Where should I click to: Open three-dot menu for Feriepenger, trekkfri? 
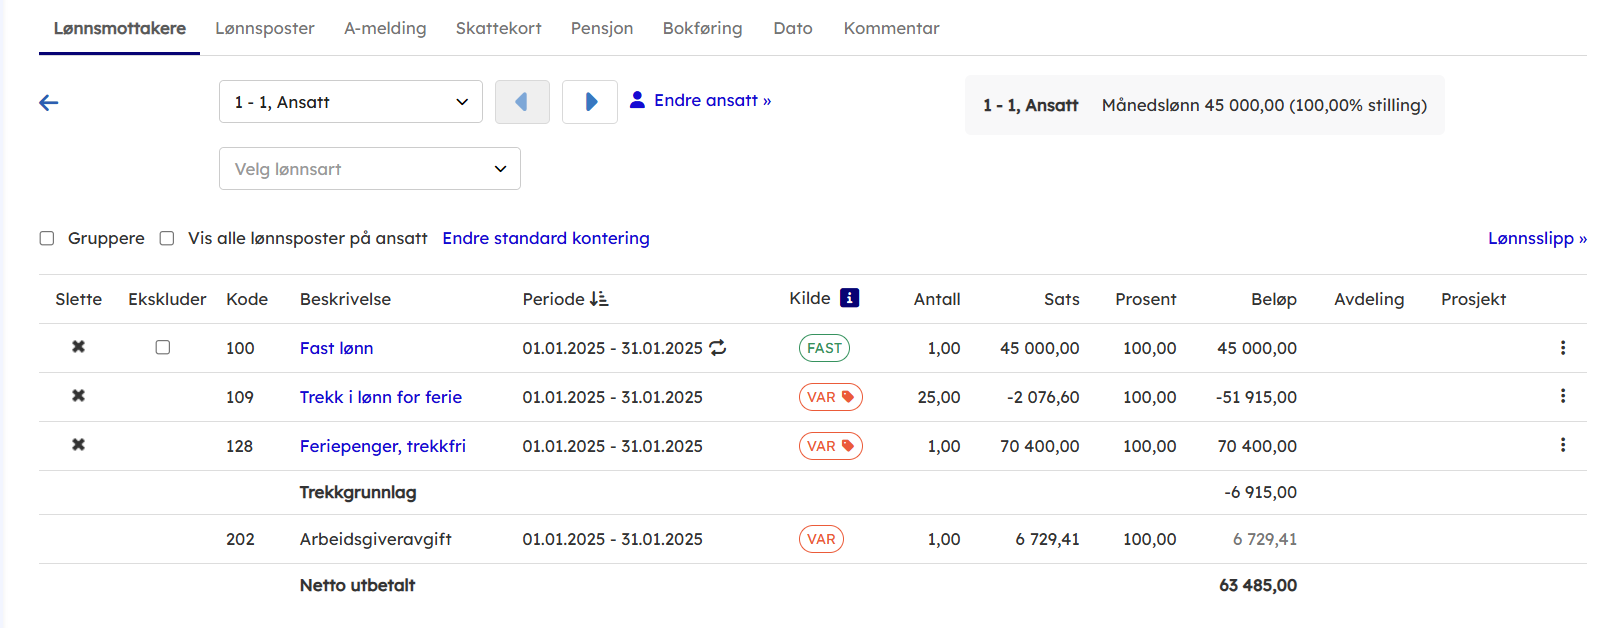coord(1562,445)
